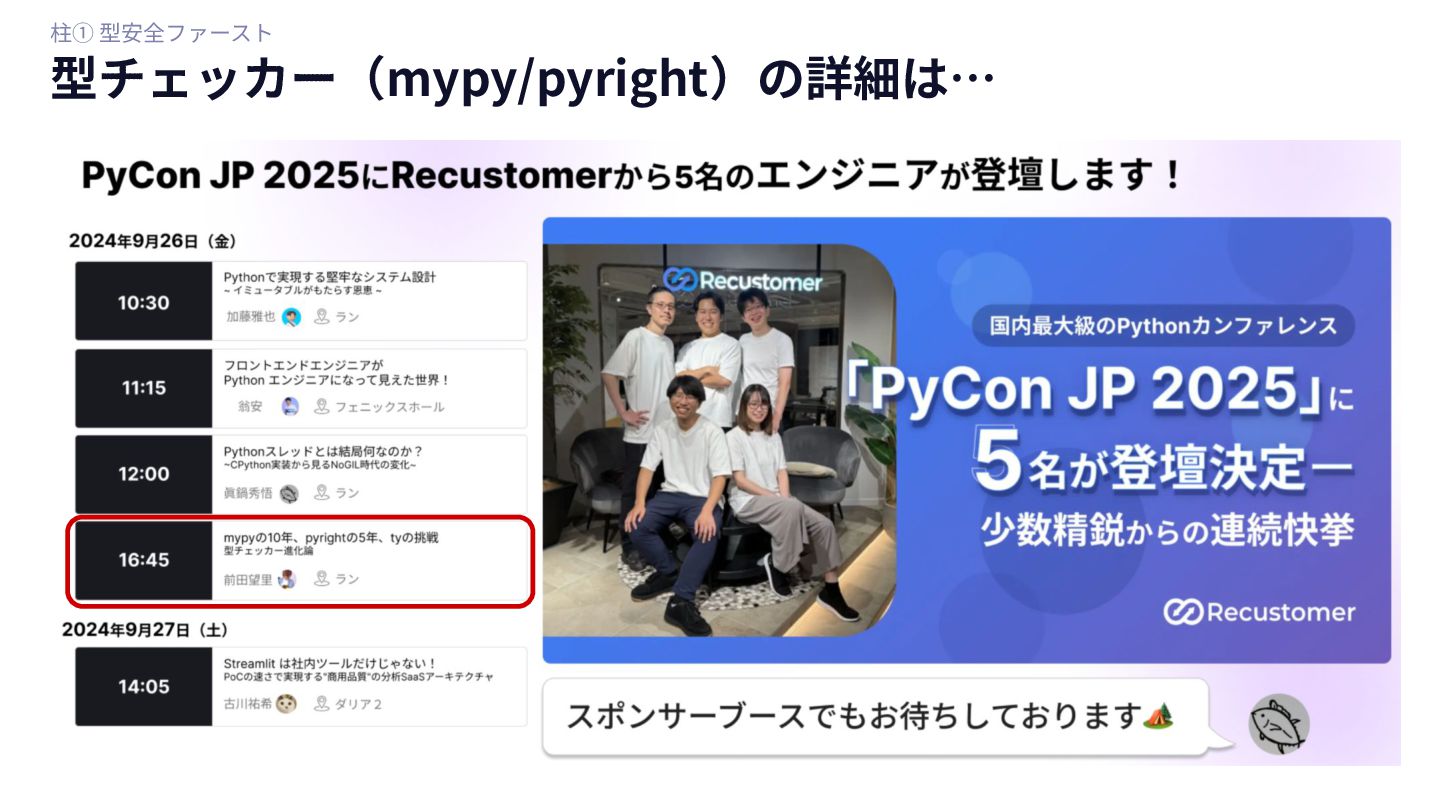1440x810 pixels.
Task: Click the location pin beside フェニックスホール
Action: tap(321, 406)
